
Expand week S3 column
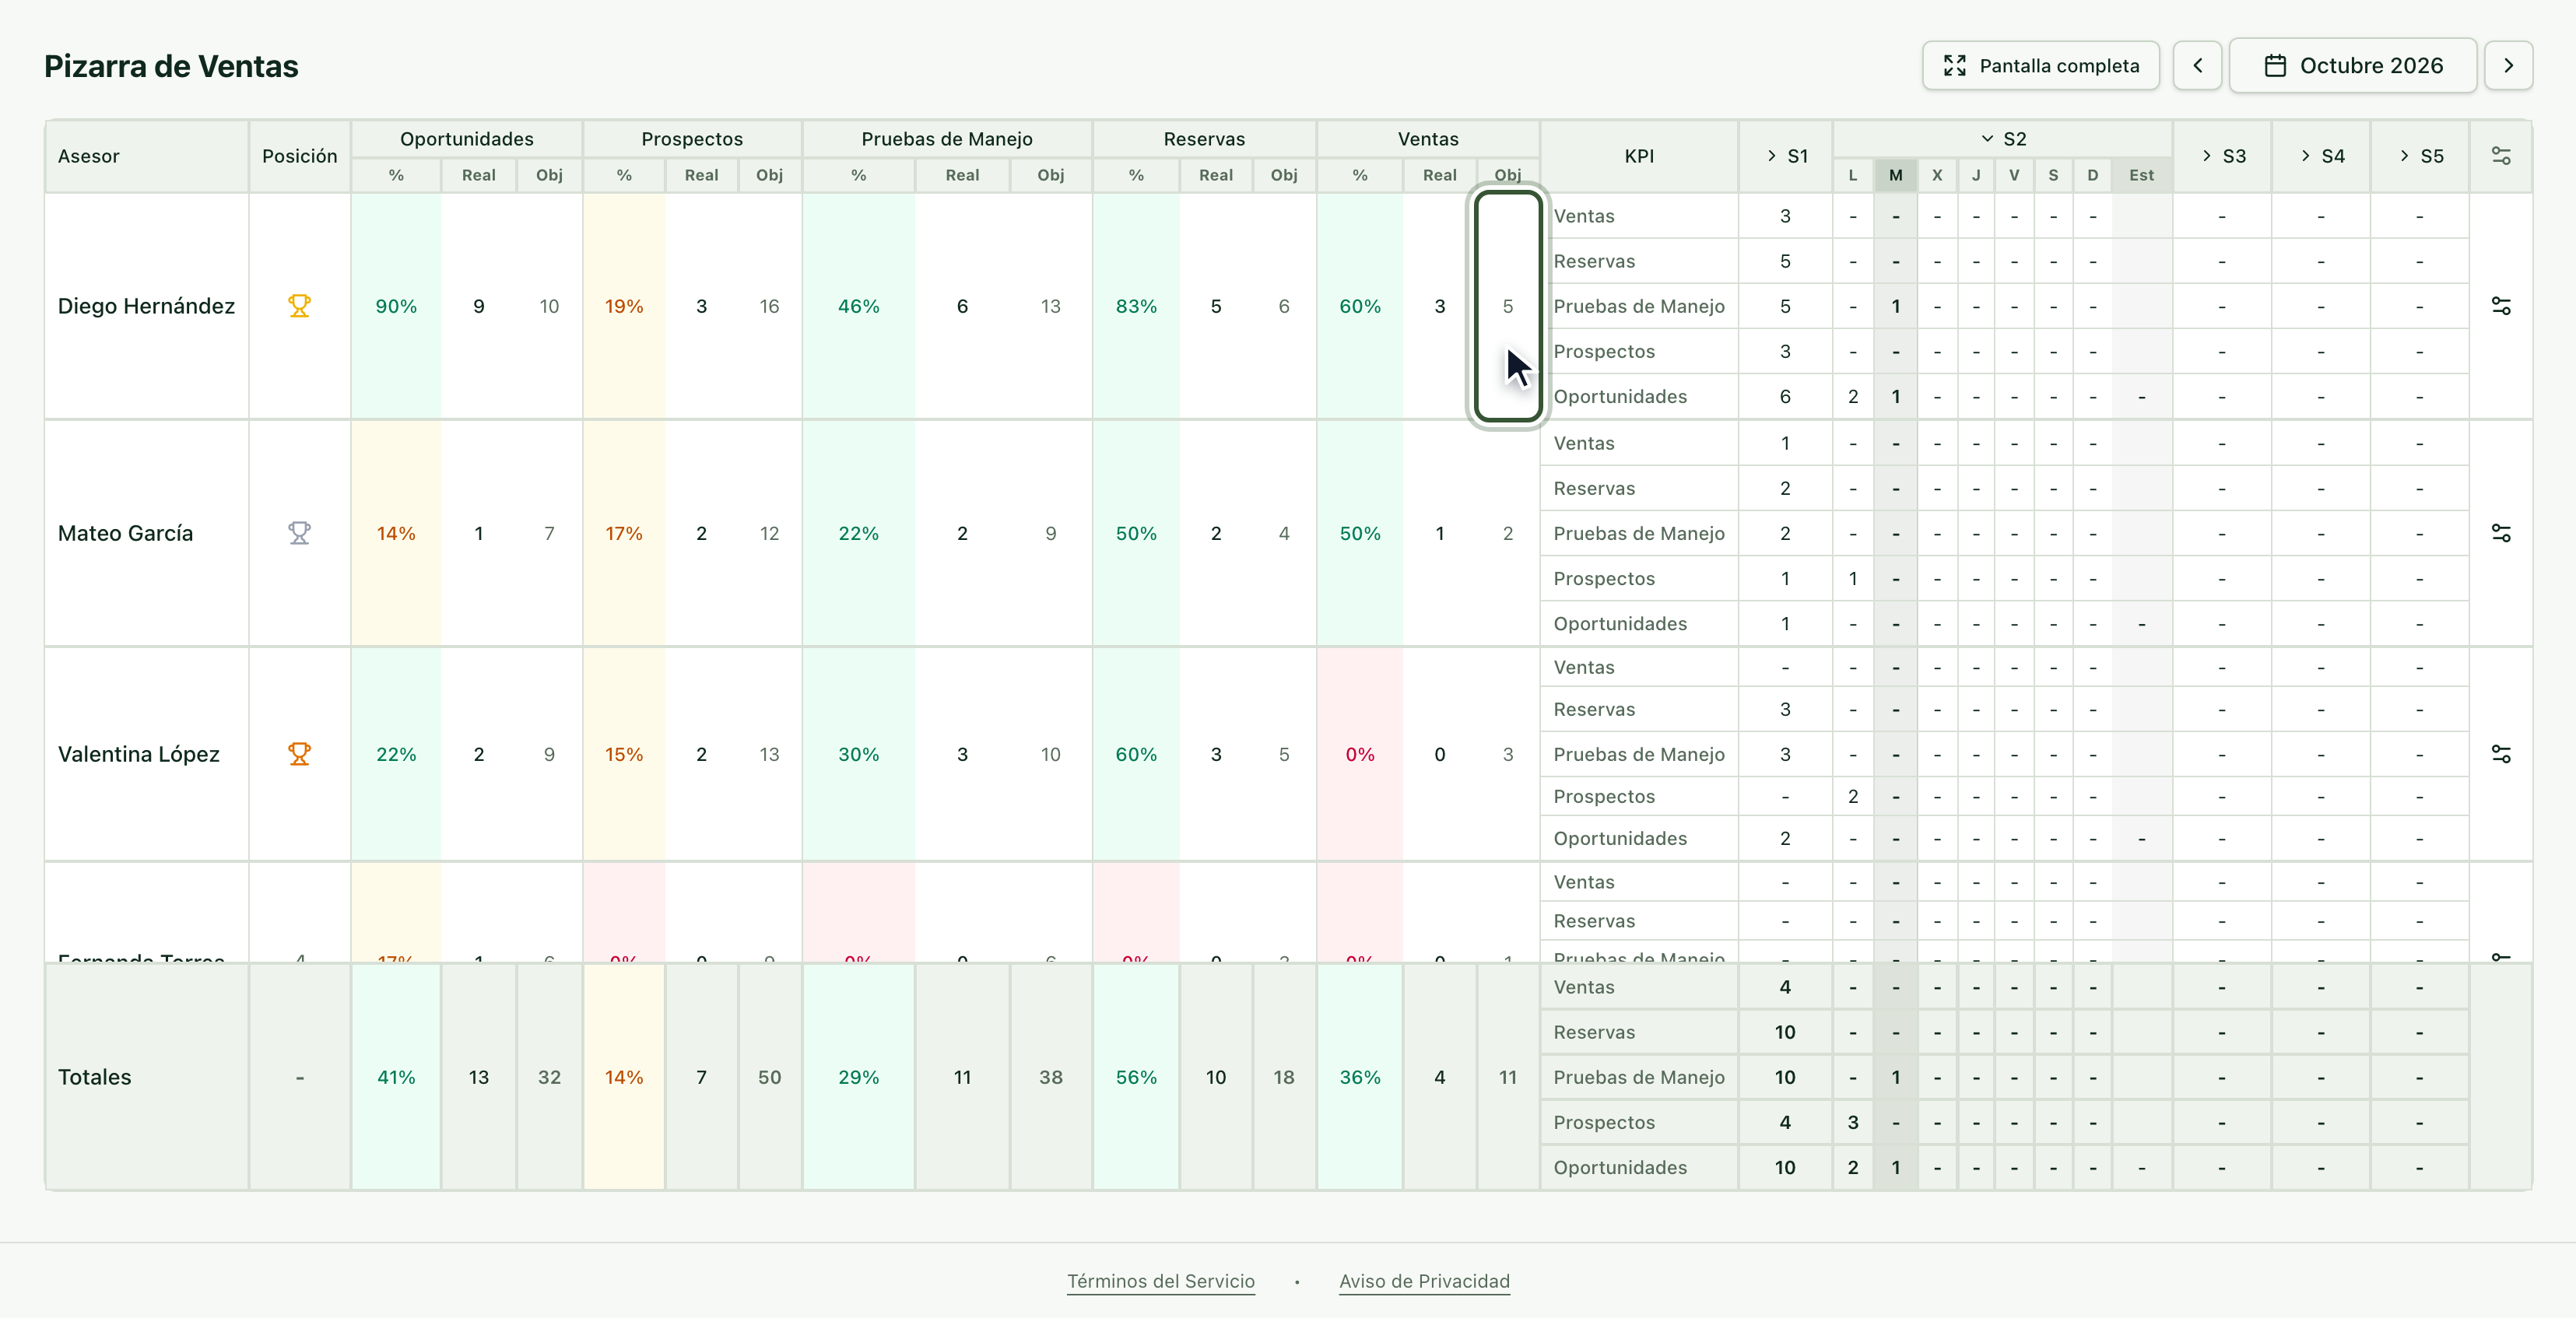[2222, 156]
